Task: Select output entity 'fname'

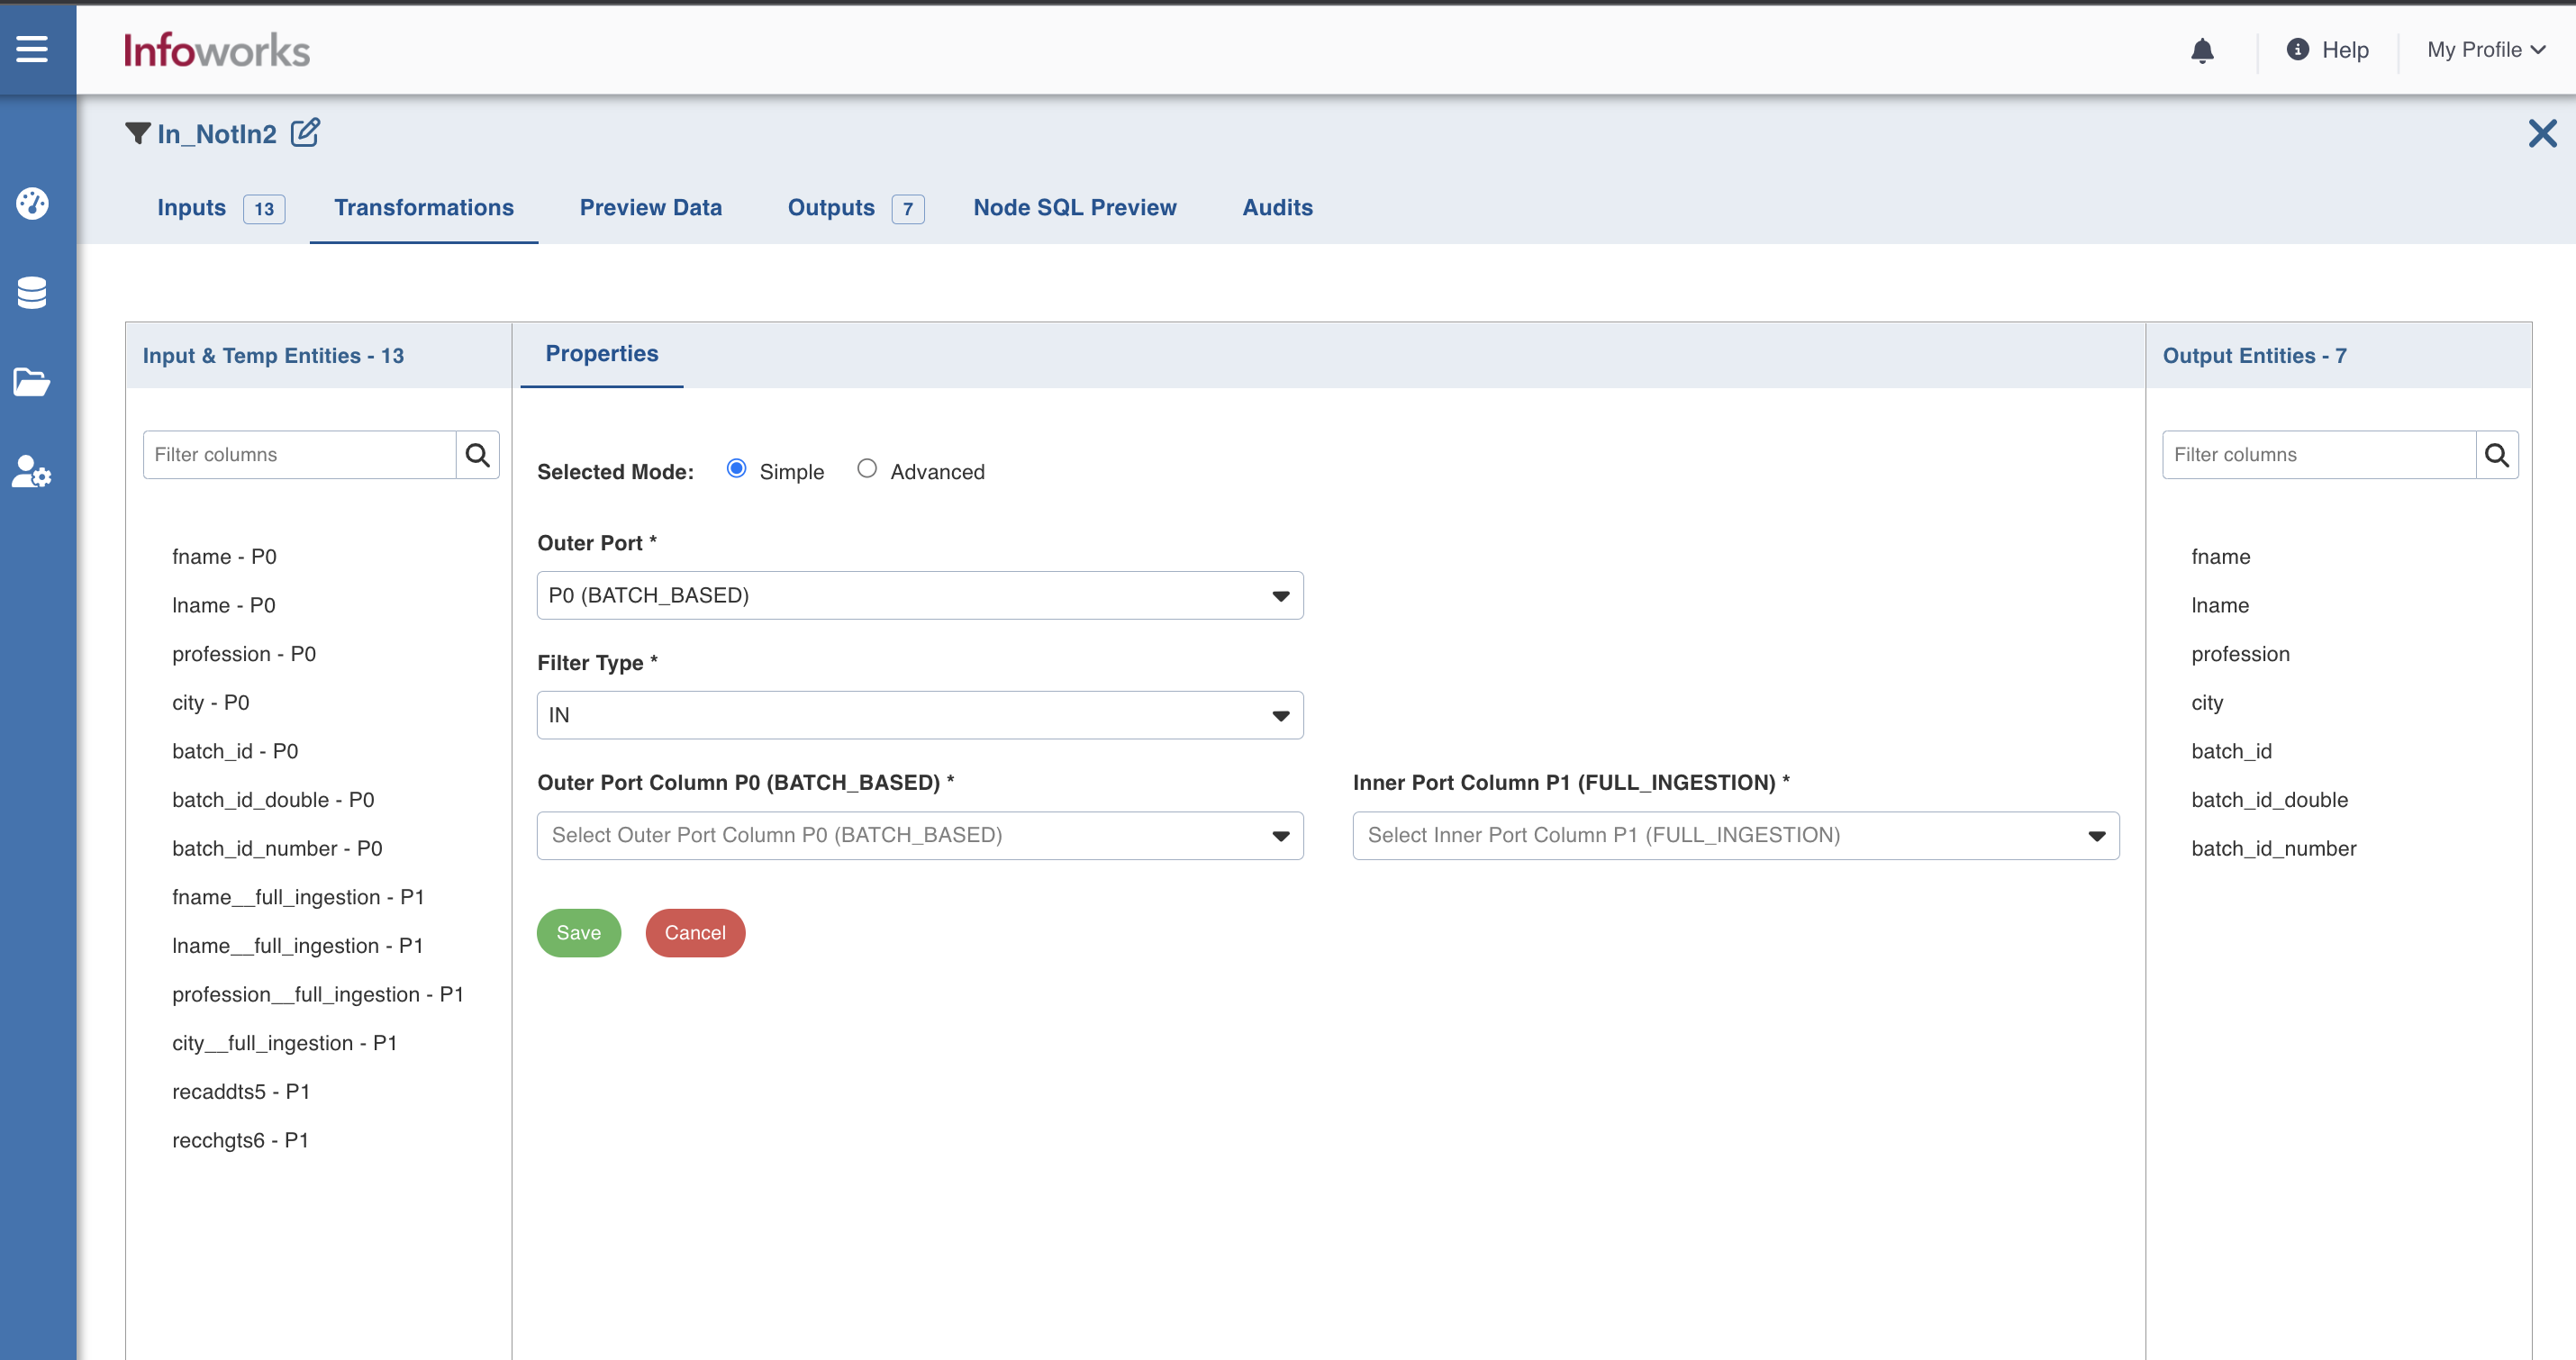Action: 2221,557
